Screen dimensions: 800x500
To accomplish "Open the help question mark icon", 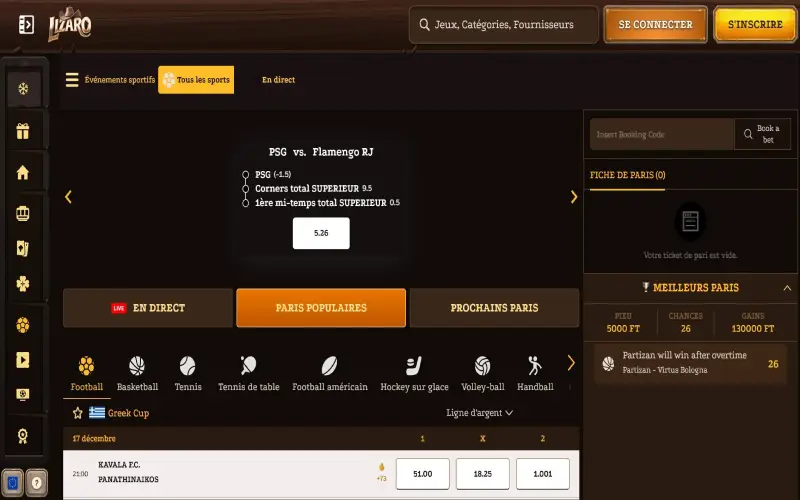I will coord(36,483).
